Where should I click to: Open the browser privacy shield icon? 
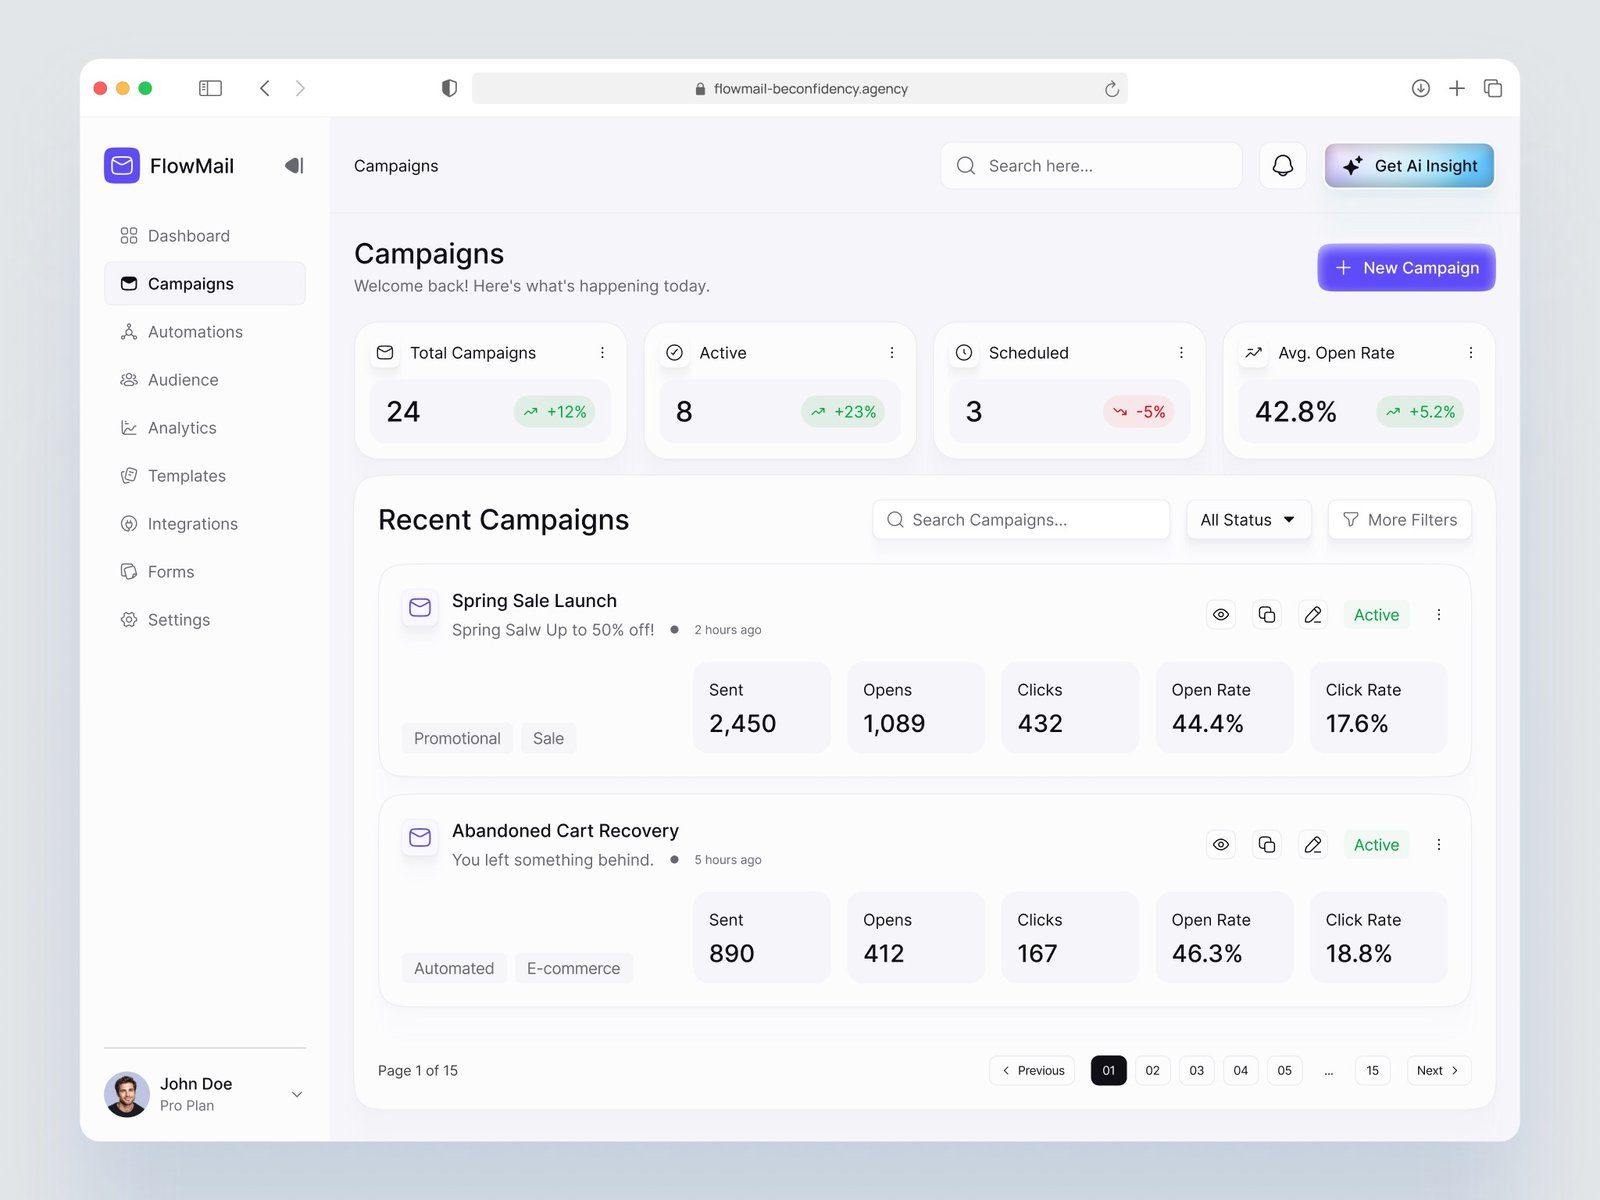tap(449, 88)
